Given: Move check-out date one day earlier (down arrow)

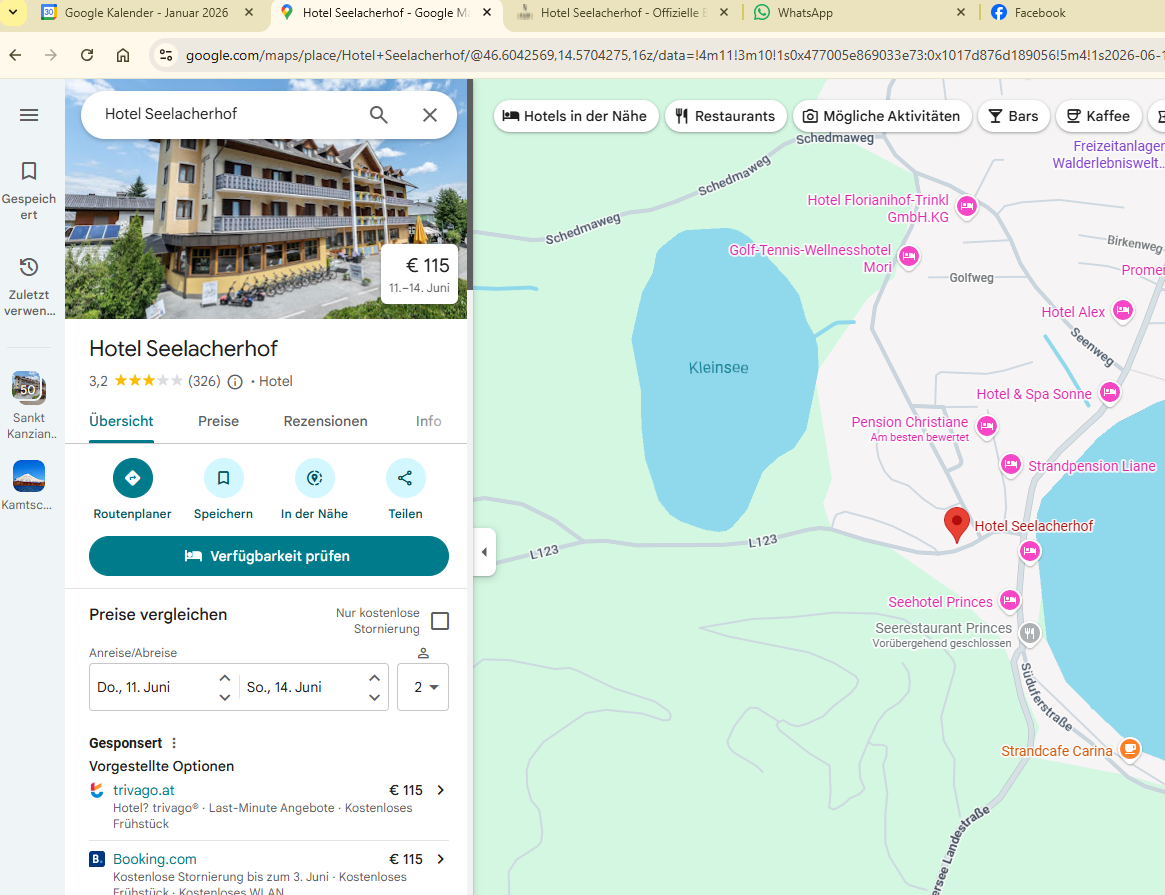Looking at the screenshot, I should [x=374, y=697].
